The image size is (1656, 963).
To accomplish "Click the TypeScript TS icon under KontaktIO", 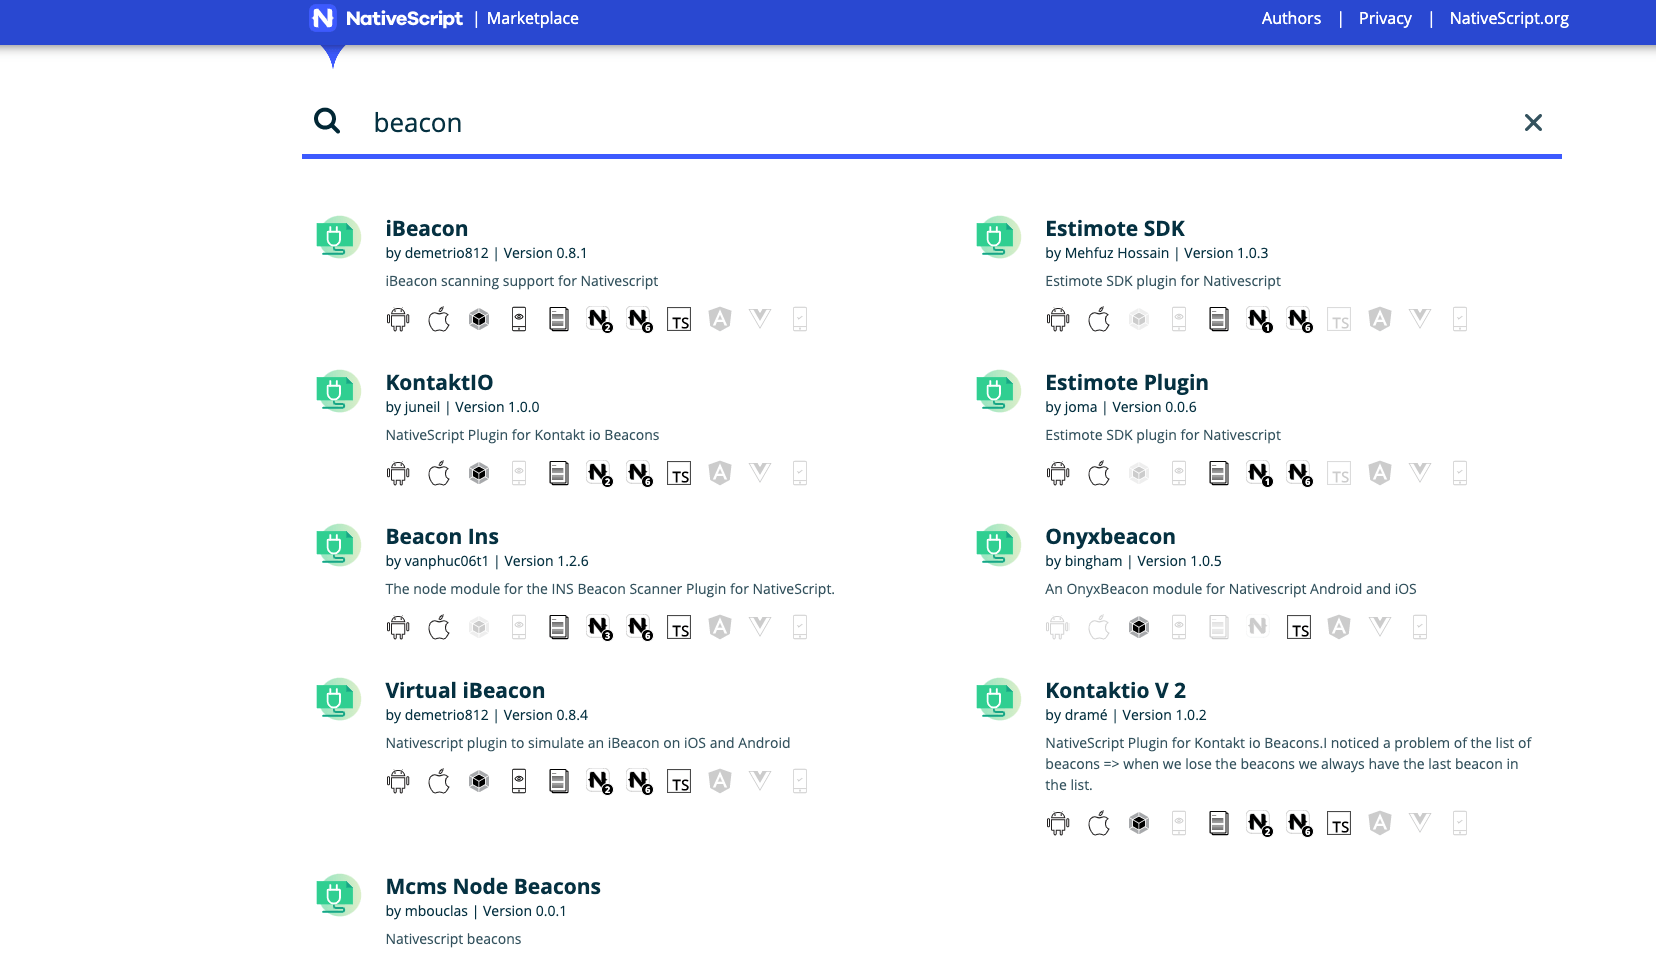I will (679, 473).
